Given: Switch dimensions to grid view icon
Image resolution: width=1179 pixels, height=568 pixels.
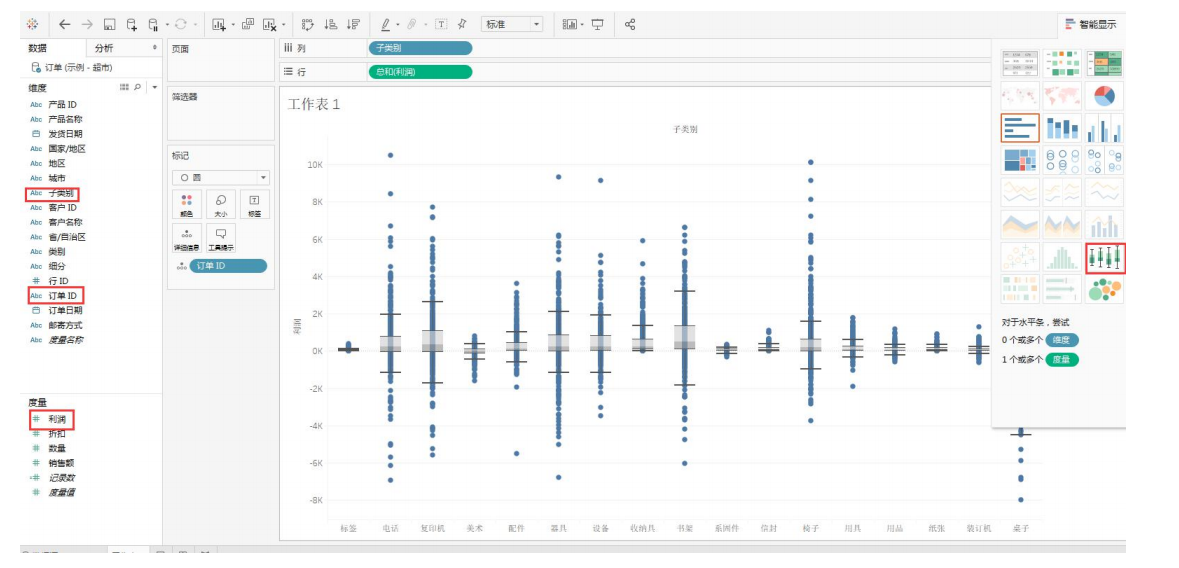Looking at the screenshot, I should point(125,87).
